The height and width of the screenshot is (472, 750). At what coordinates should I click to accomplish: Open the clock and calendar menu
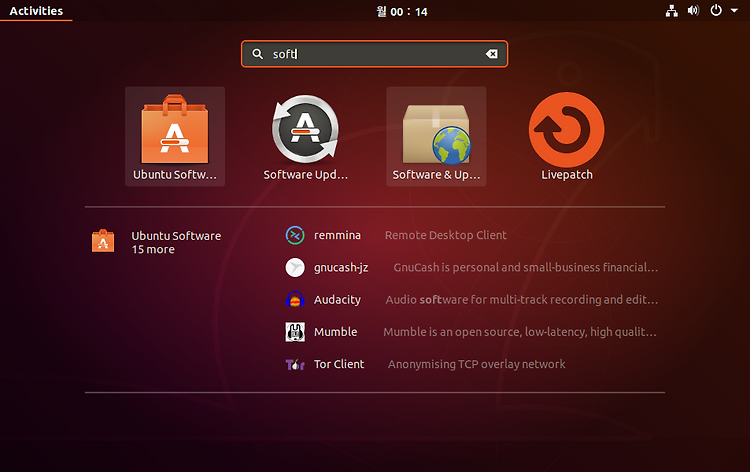pyautogui.click(x=402, y=11)
